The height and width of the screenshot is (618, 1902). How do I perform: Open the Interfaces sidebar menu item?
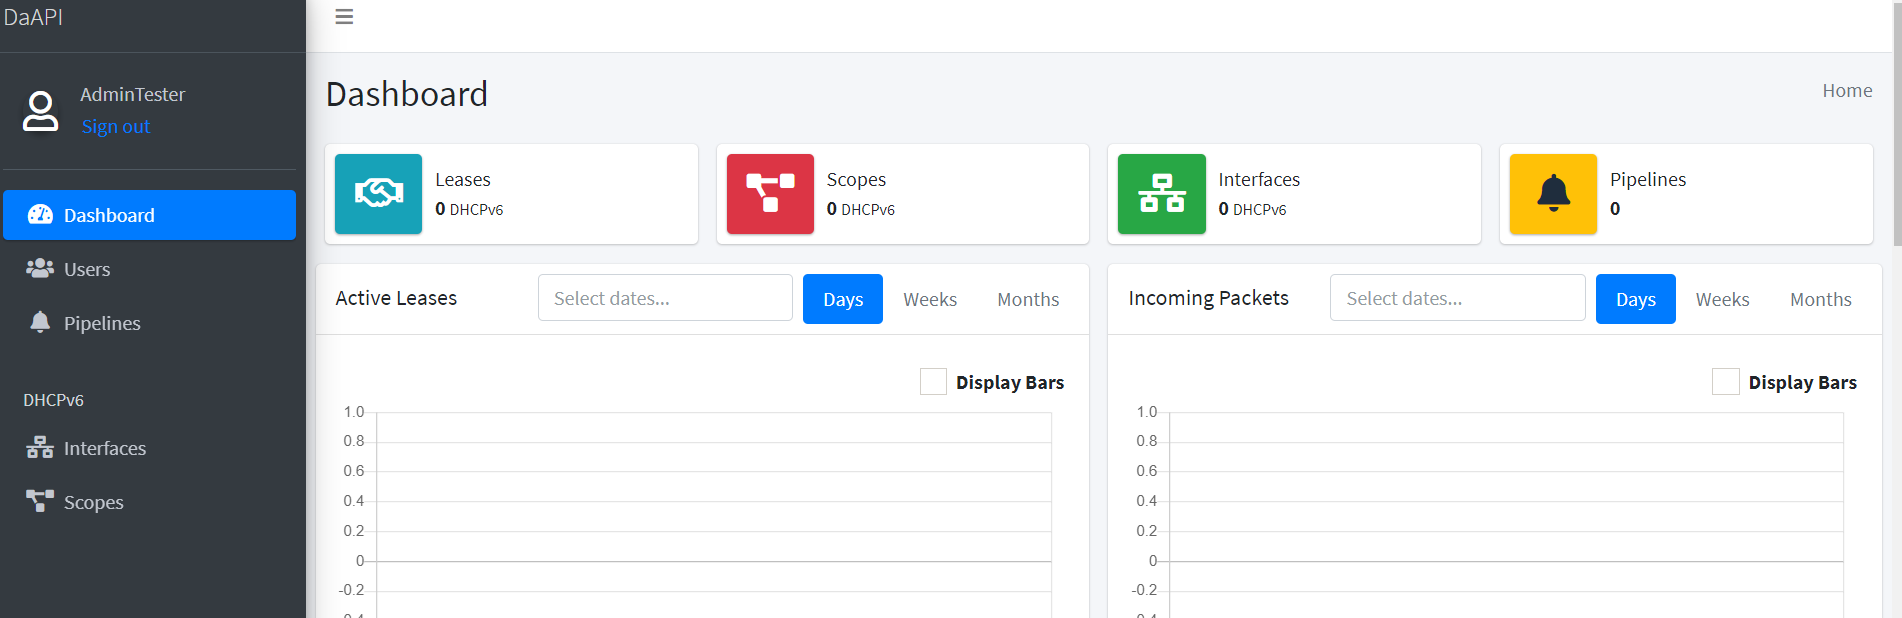(149, 448)
